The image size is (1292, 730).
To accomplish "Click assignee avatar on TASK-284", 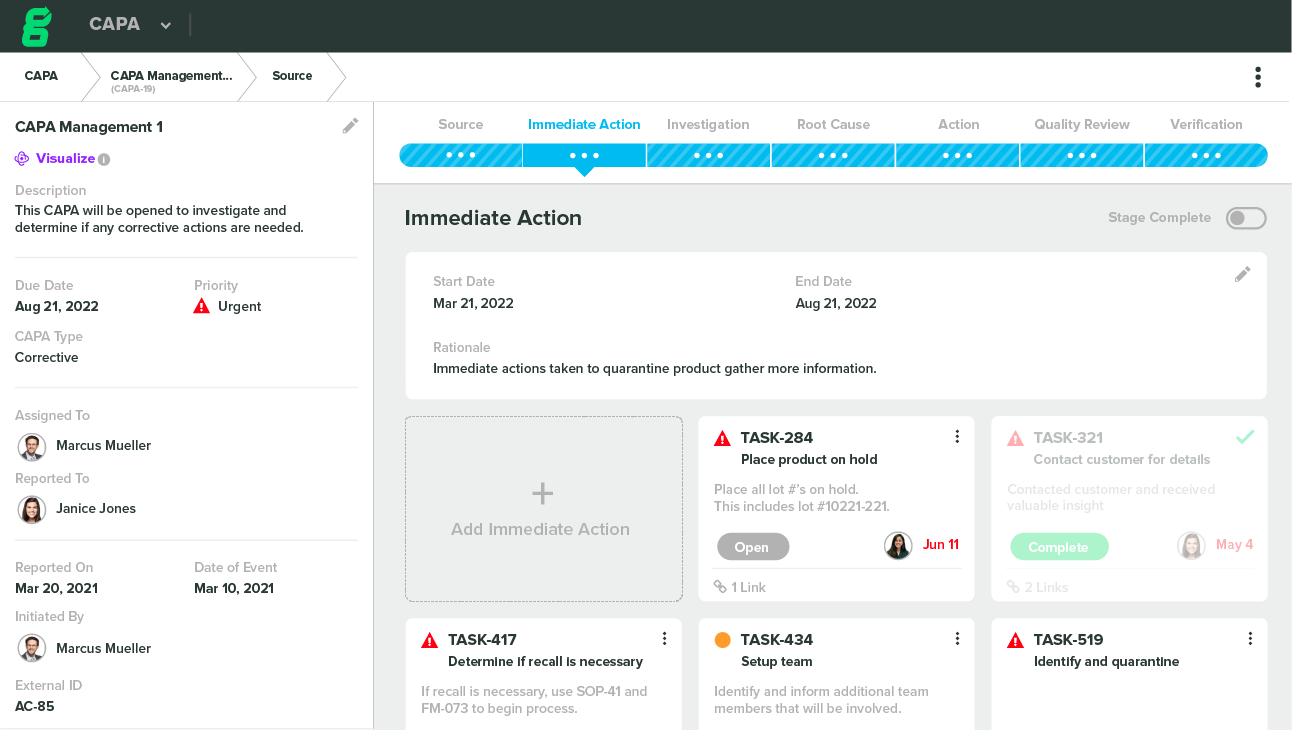I will (898, 545).
